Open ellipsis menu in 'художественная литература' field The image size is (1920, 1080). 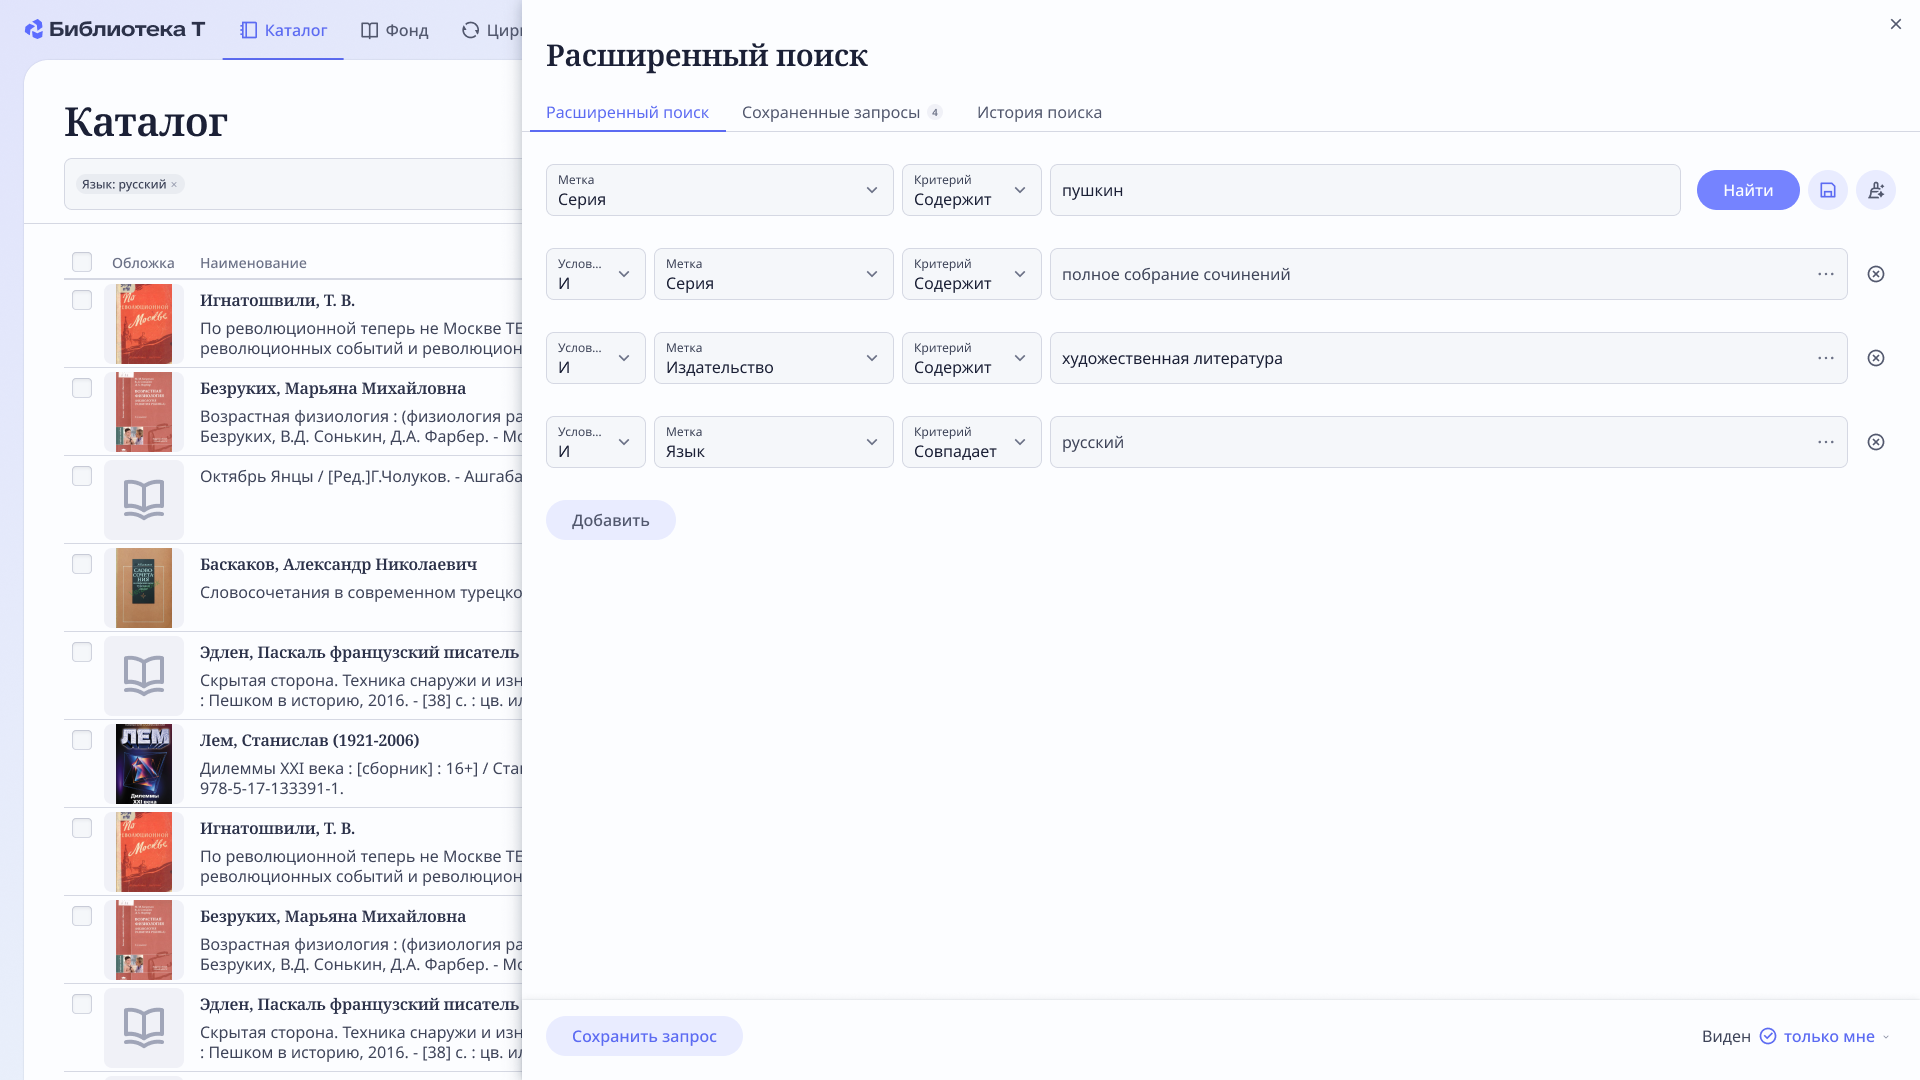(1825, 358)
